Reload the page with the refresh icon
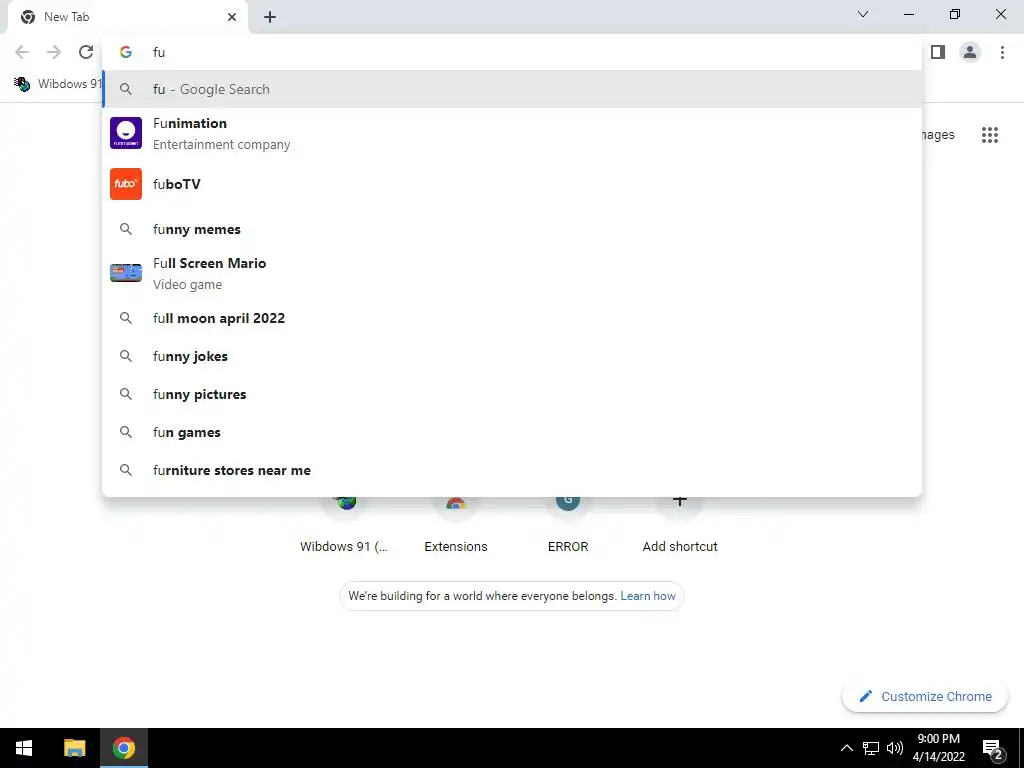 (x=86, y=52)
